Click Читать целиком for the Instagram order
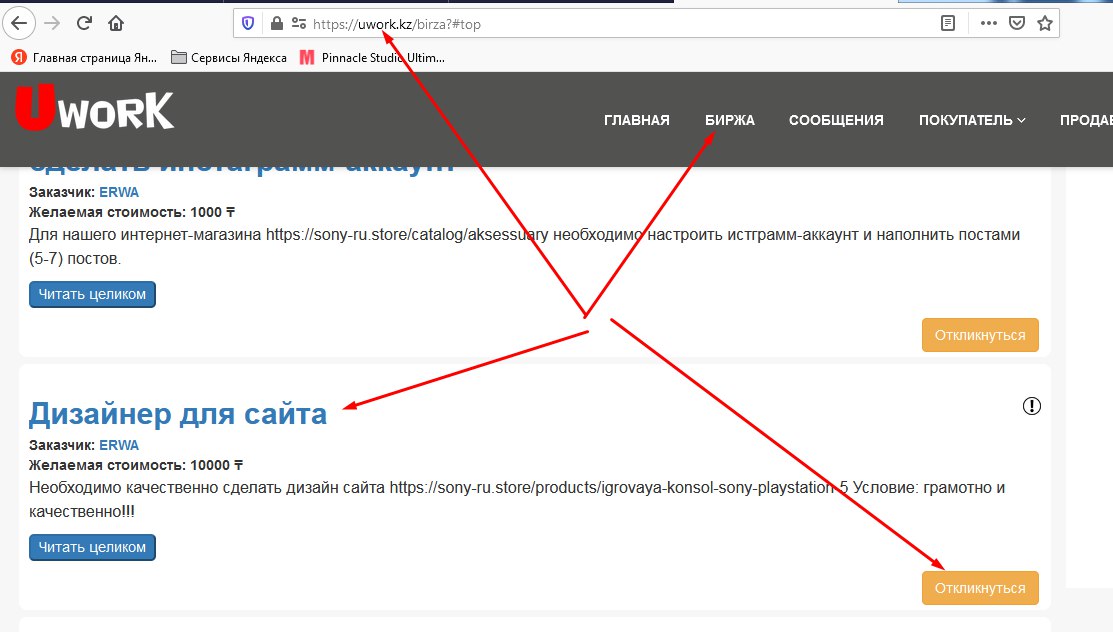This screenshot has width=1113, height=632. point(92,294)
